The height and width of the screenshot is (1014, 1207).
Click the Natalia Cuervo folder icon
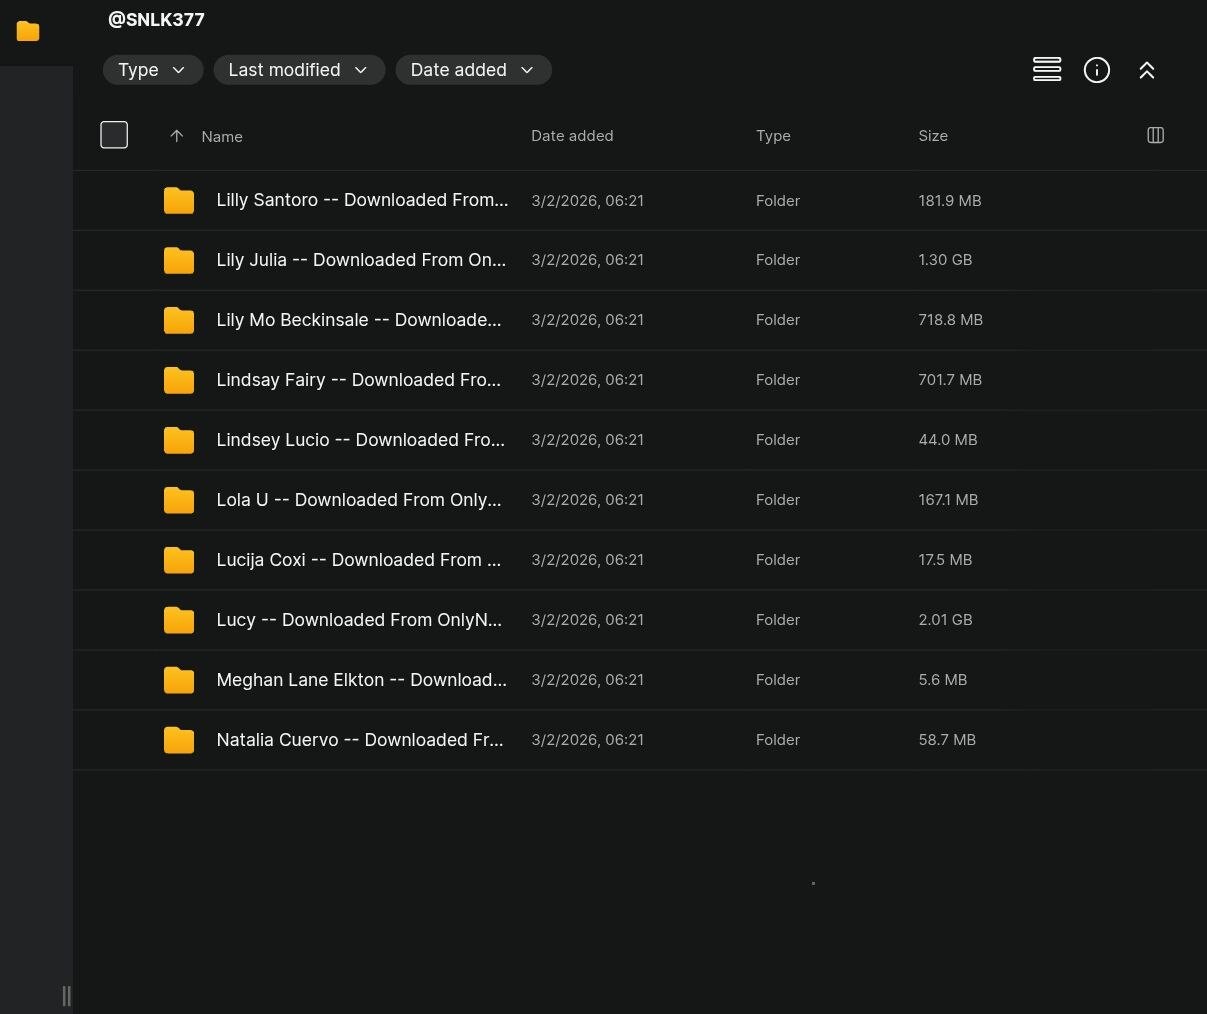(x=179, y=740)
